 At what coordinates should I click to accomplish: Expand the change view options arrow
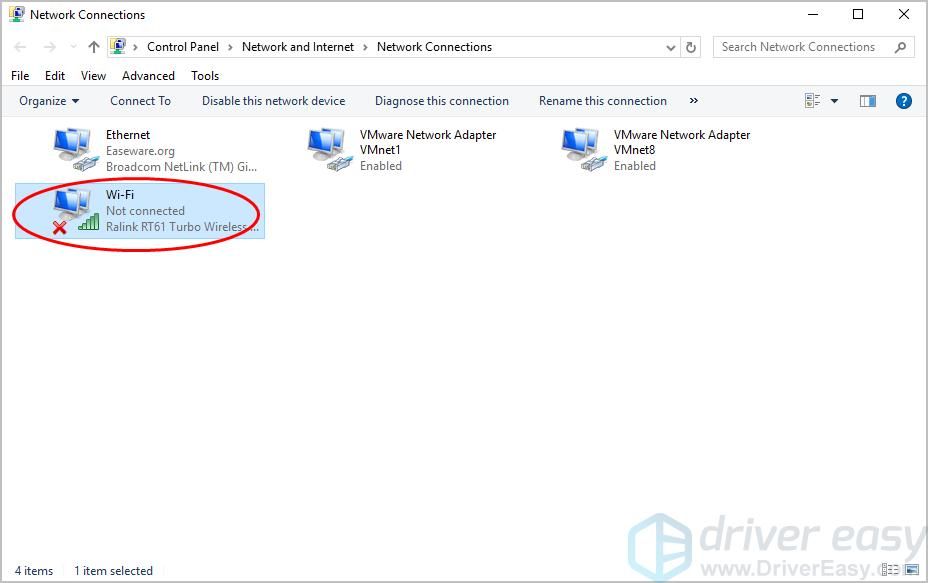tap(834, 101)
